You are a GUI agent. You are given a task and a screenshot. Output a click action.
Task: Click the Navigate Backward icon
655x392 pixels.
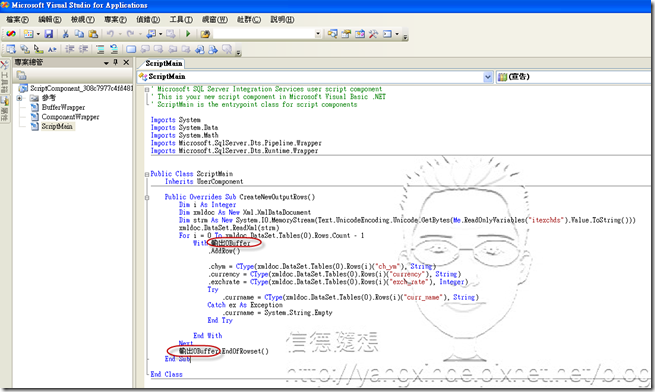point(151,34)
